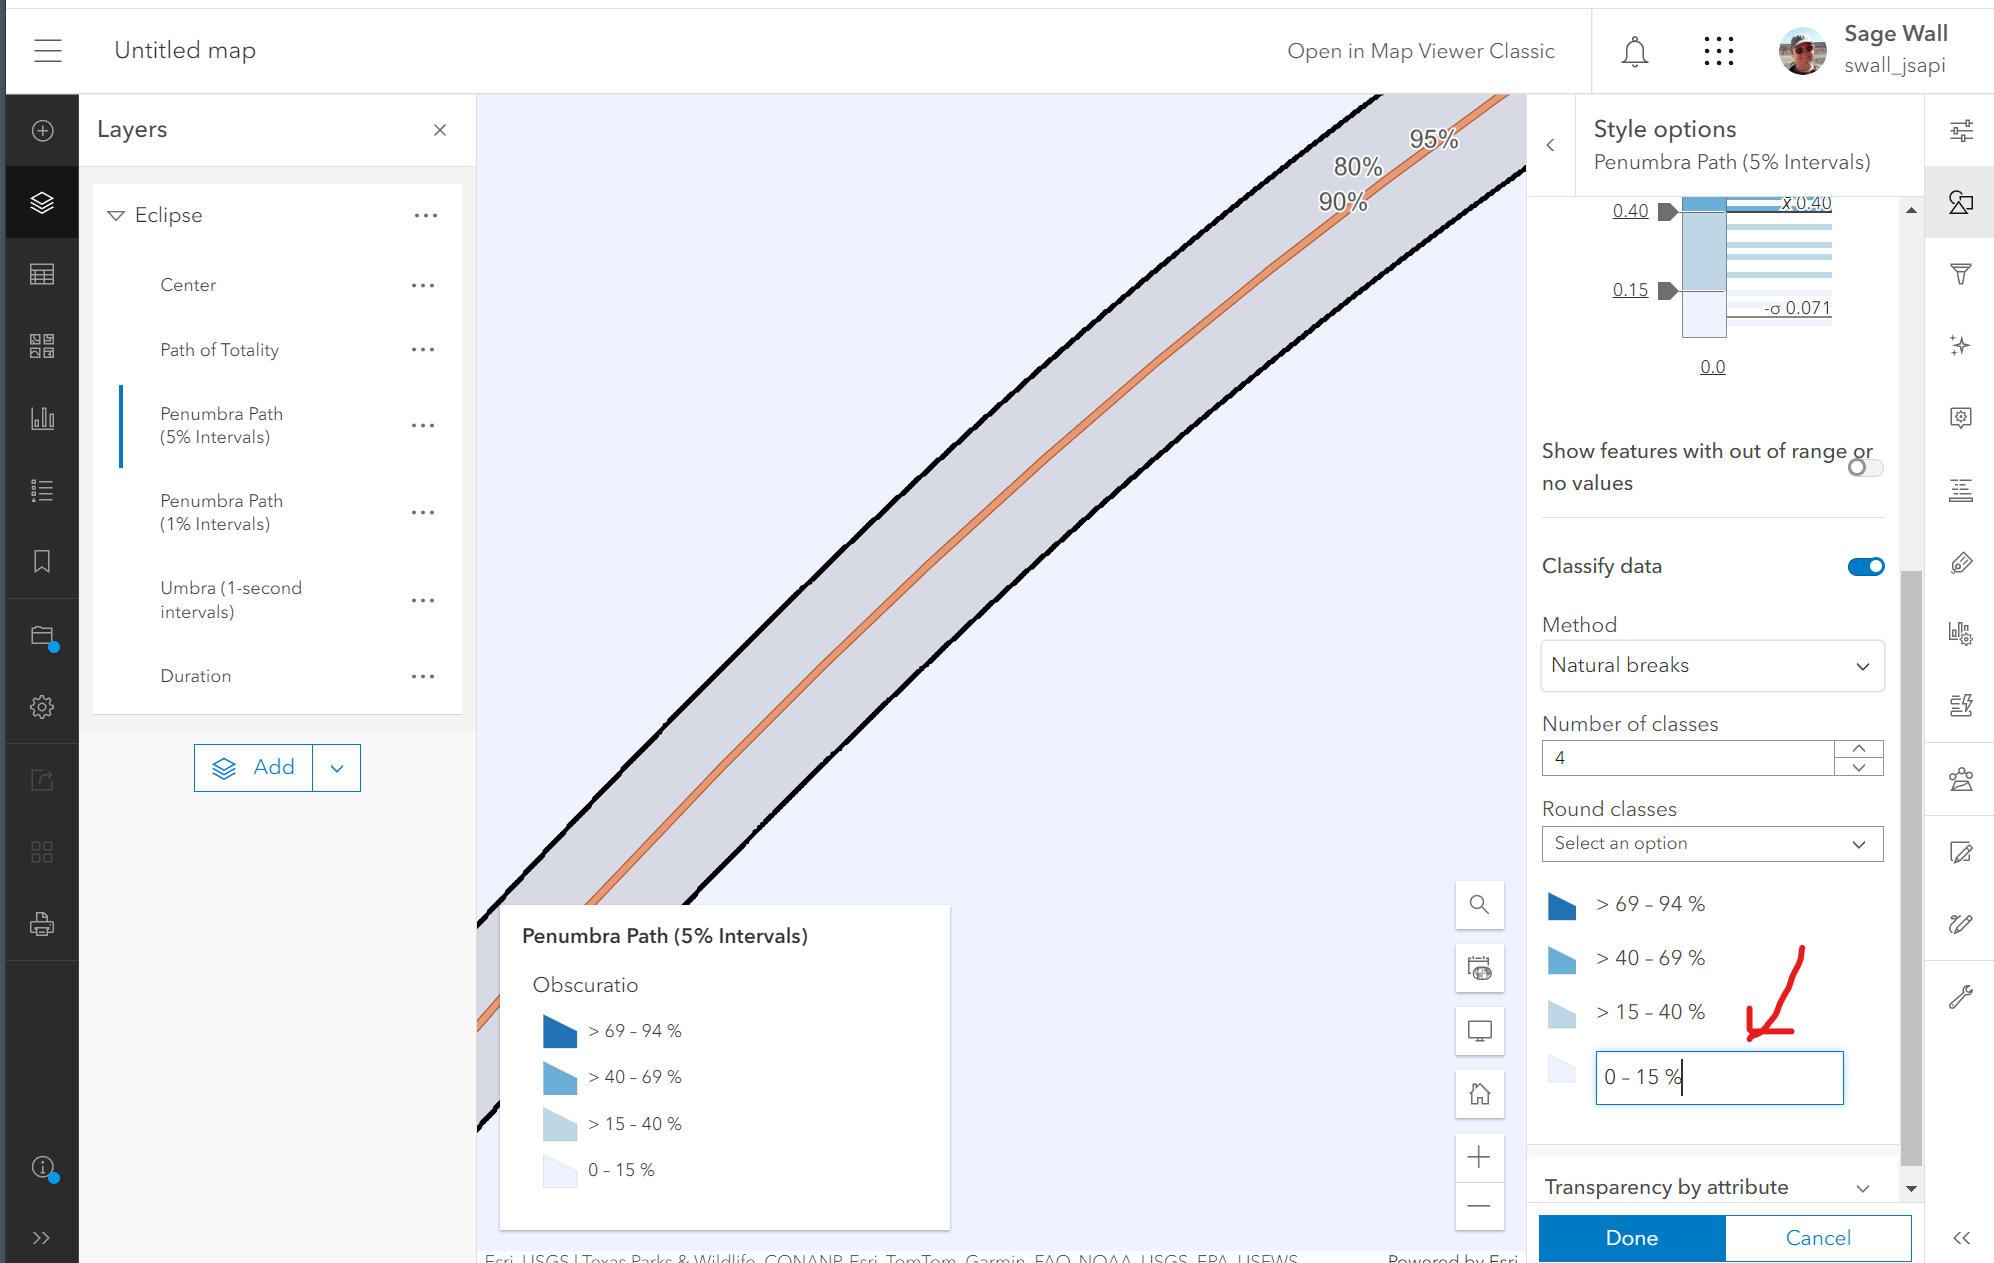Image resolution: width=1994 pixels, height=1263 pixels.
Task: Click the Done button
Action: (x=1630, y=1237)
